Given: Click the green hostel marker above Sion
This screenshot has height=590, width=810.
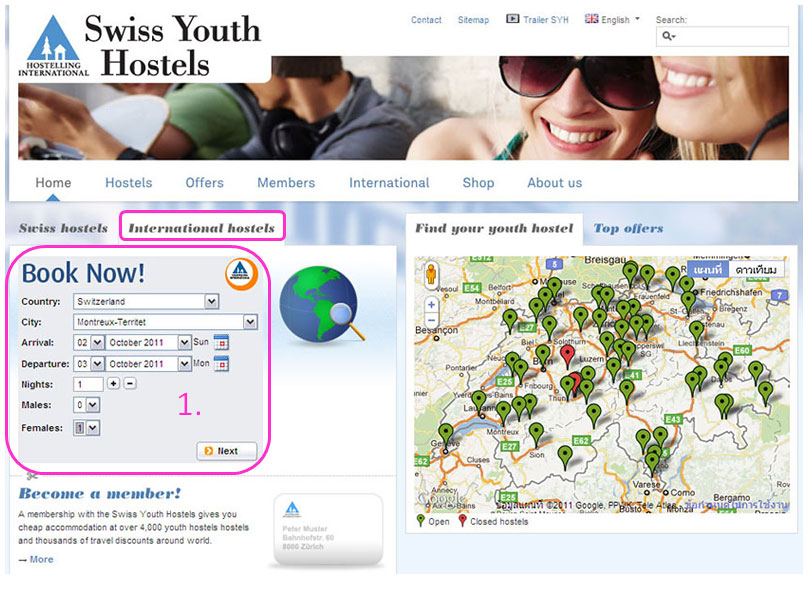Looking at the screenshot, I should [x=536, y=433].
